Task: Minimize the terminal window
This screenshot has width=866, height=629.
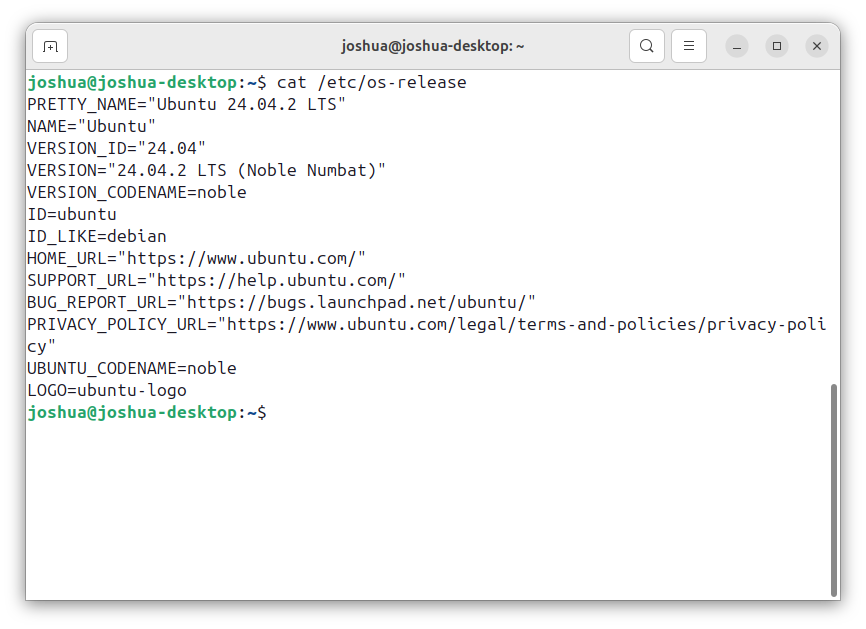Action: coord(737,46)
